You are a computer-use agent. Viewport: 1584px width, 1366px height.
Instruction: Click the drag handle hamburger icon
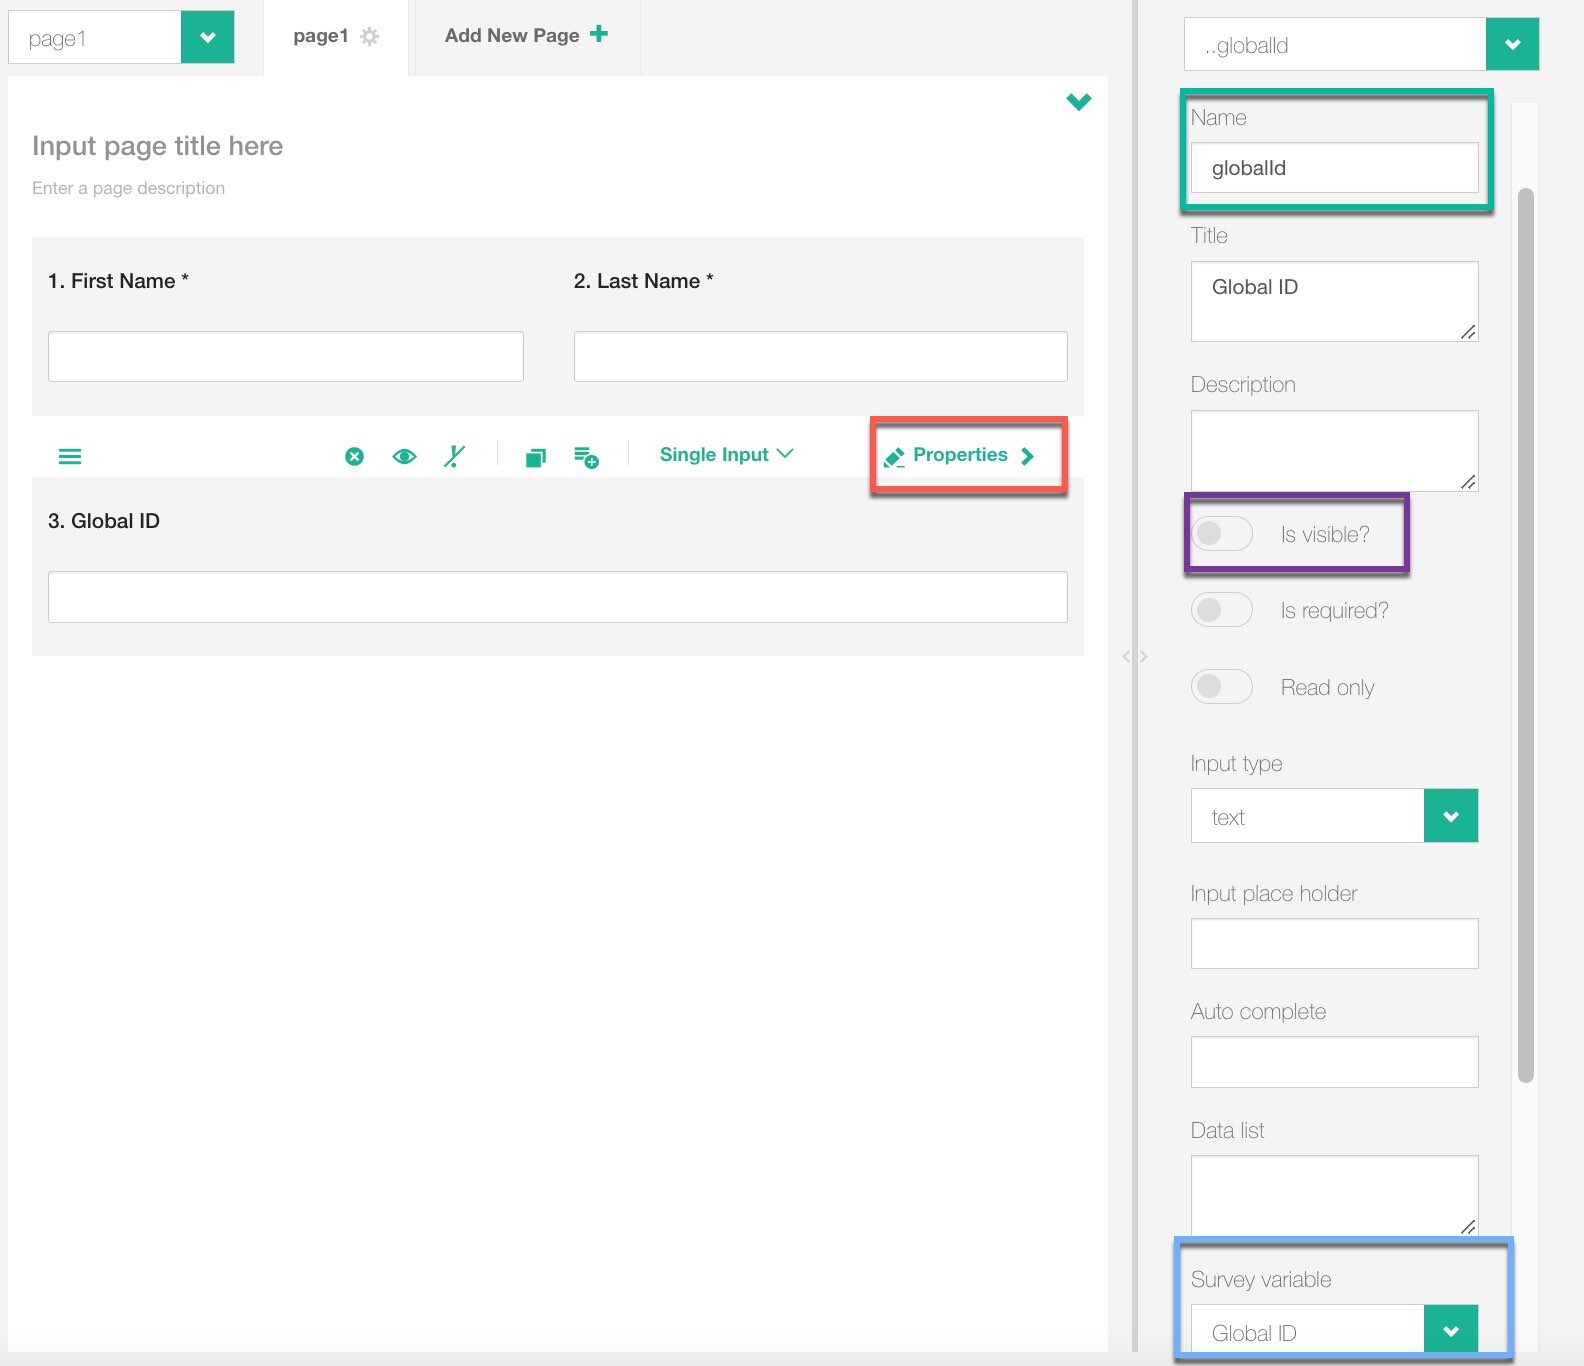70,457
